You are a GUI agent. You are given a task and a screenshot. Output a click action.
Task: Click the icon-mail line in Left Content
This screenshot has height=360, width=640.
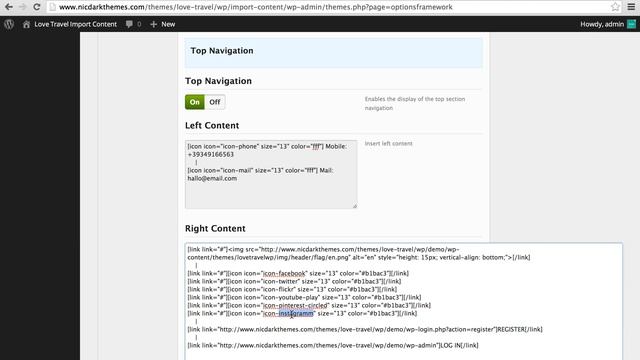(260, 170)
